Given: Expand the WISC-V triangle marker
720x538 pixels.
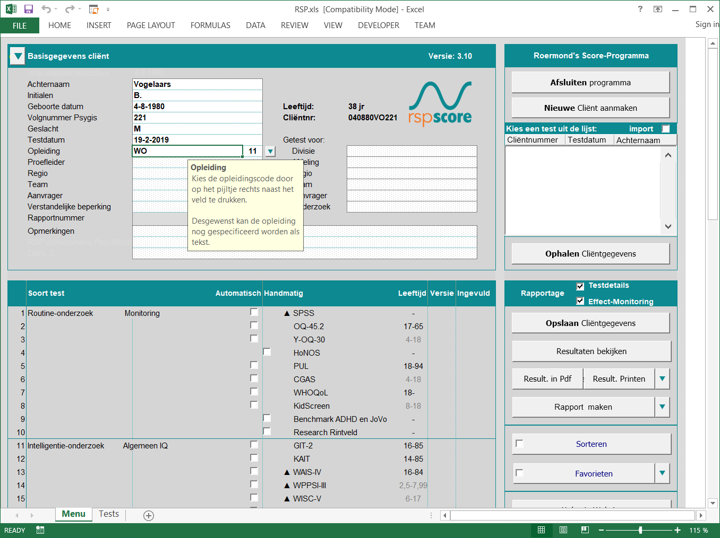Looking at the screenshot, I should 287,499.
